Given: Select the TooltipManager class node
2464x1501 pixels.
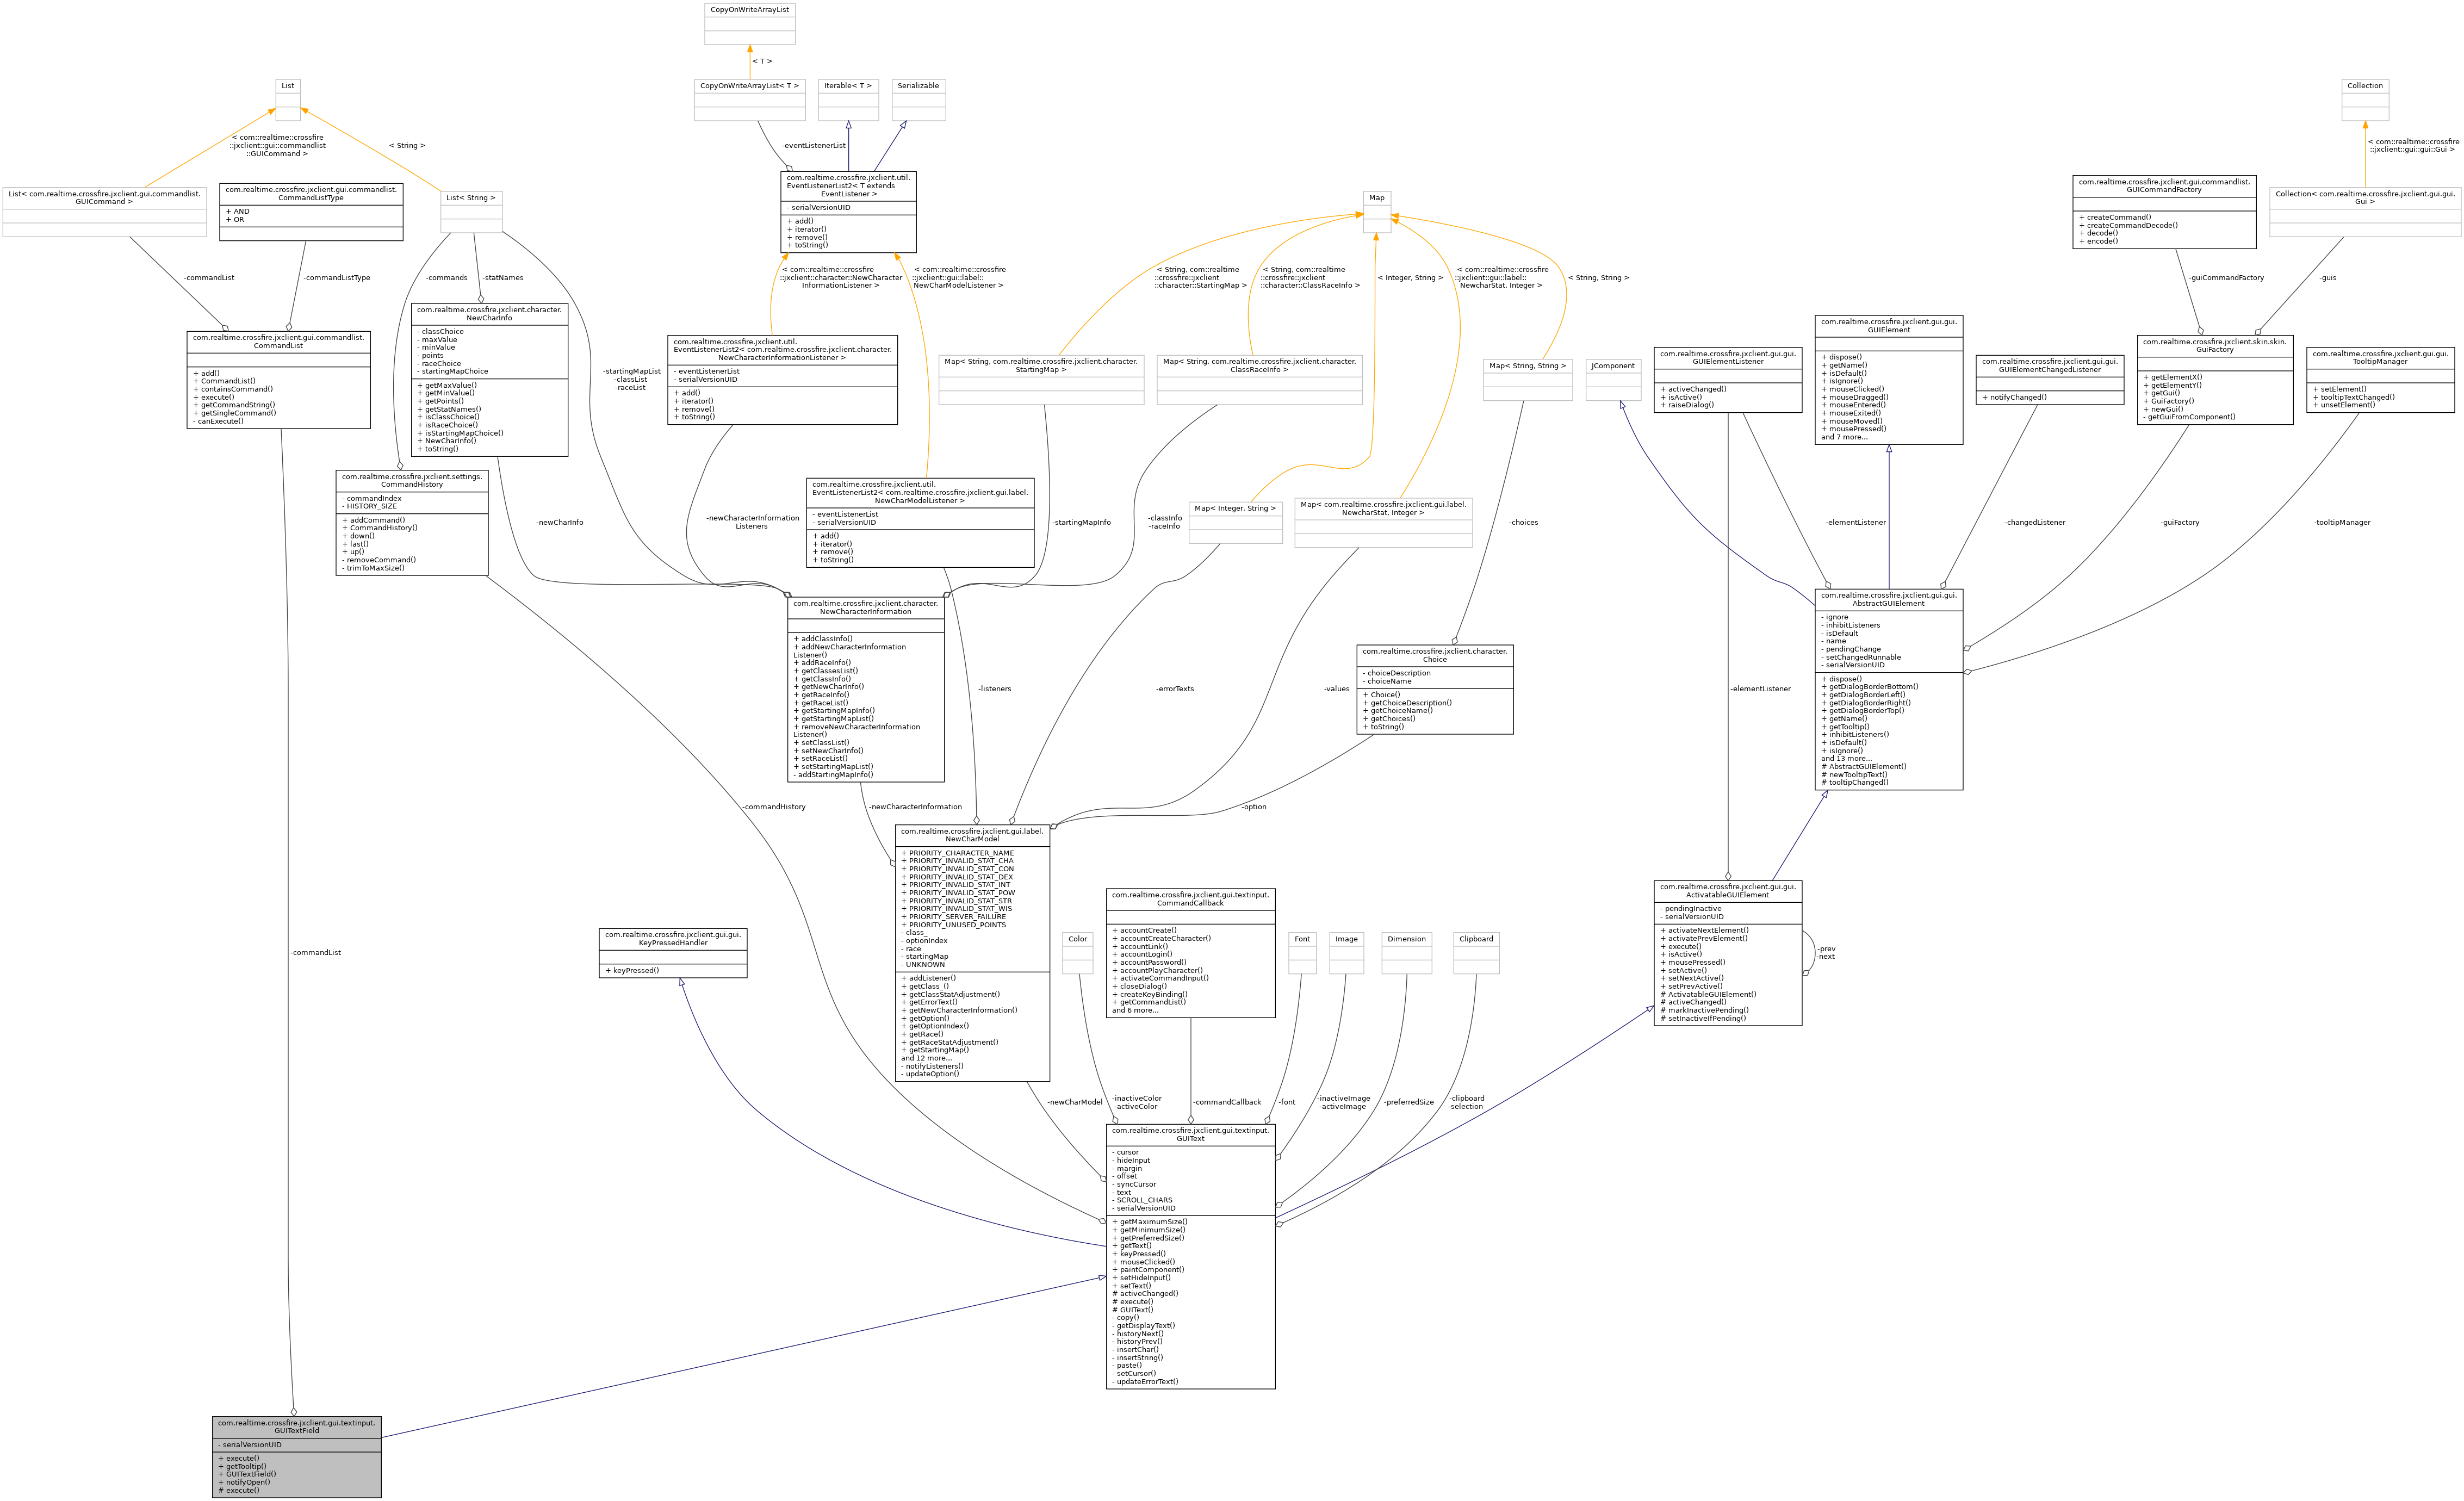Looking at the screenshot, I should pos(2380,380).
